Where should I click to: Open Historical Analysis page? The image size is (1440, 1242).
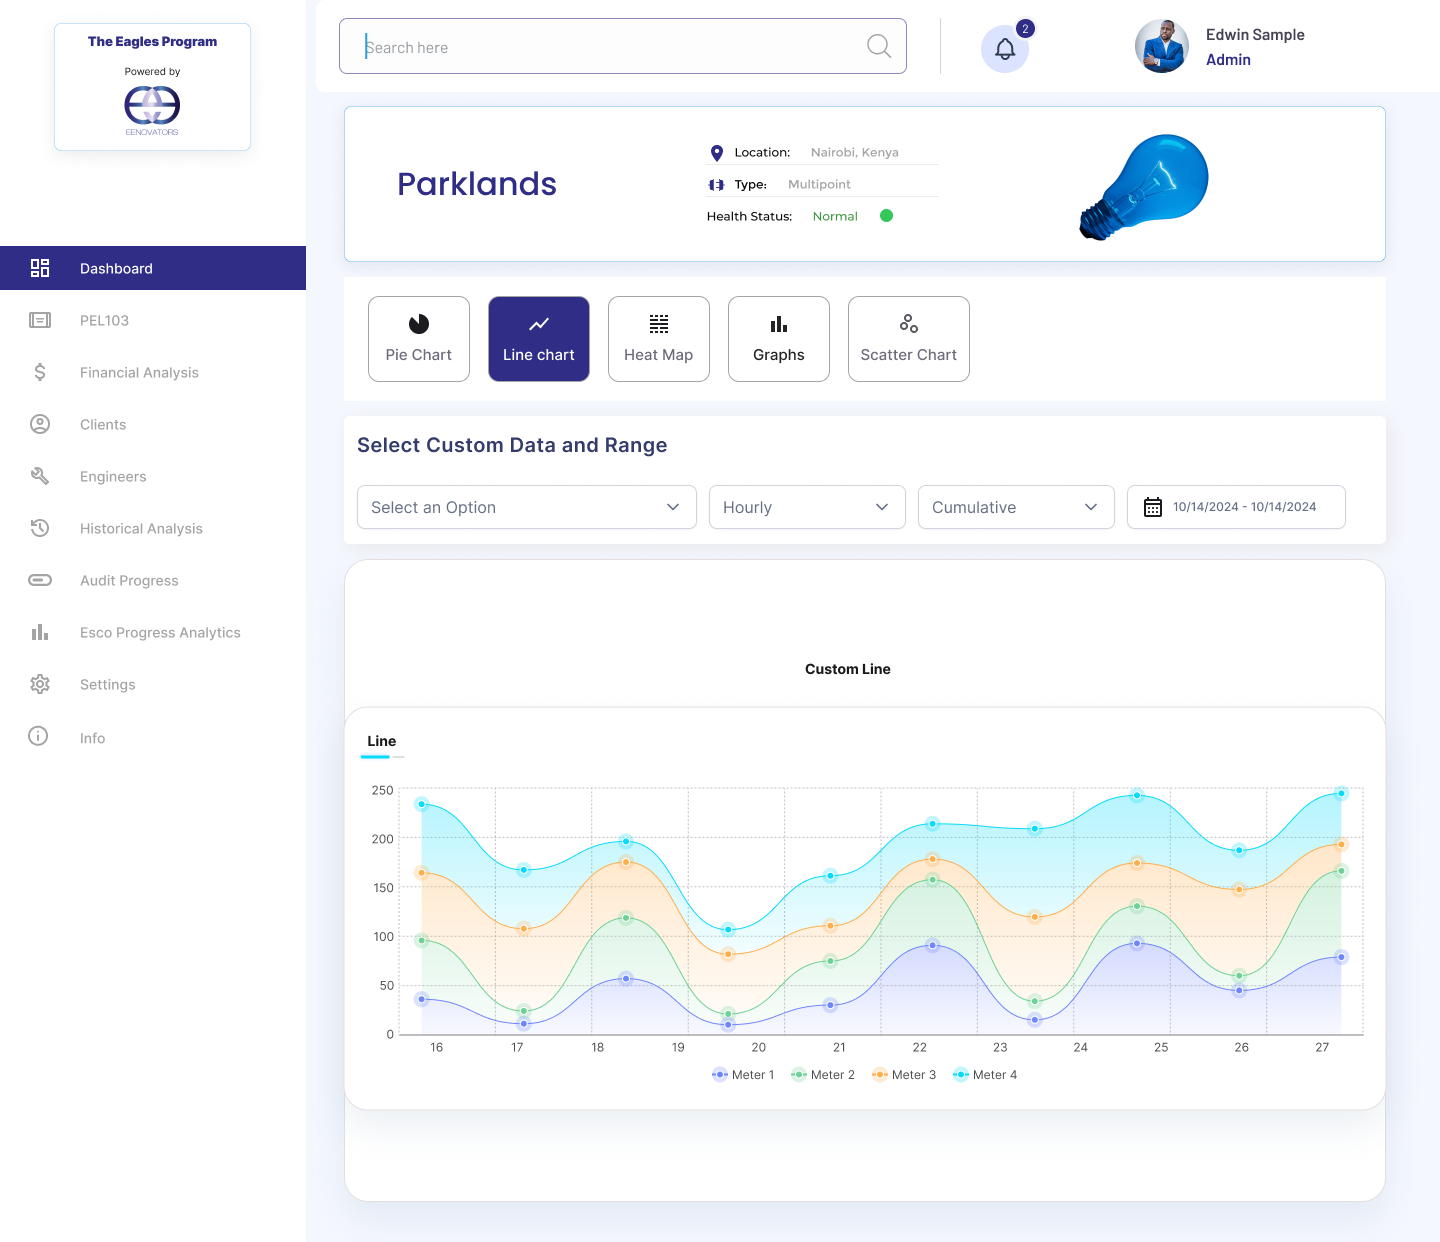tap(141, 528)
